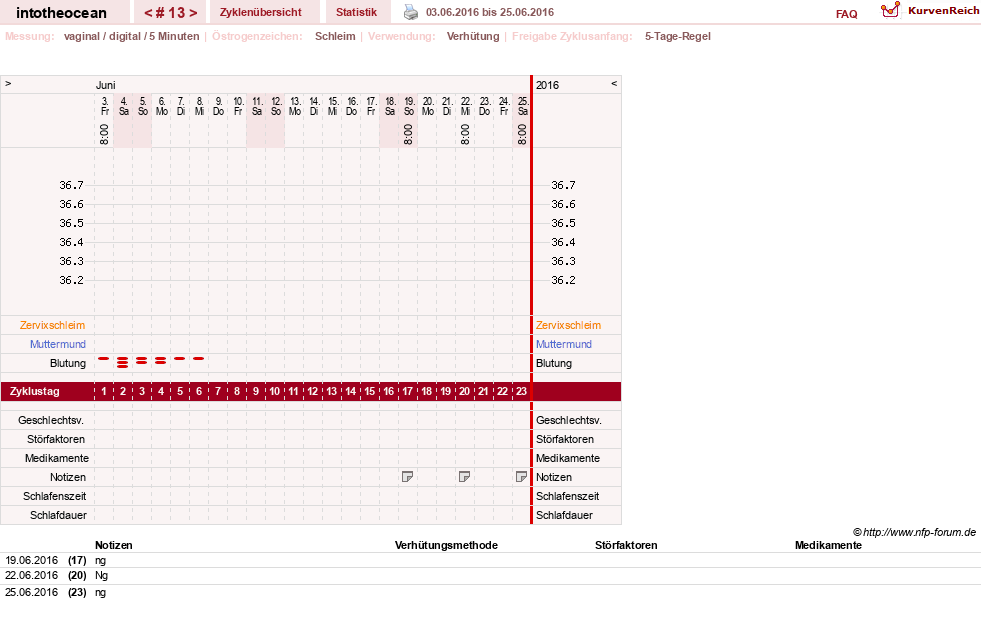Click the left Muttermund row label
The width and height of the screenshot is (981, 624).
[x=58, y=344]
